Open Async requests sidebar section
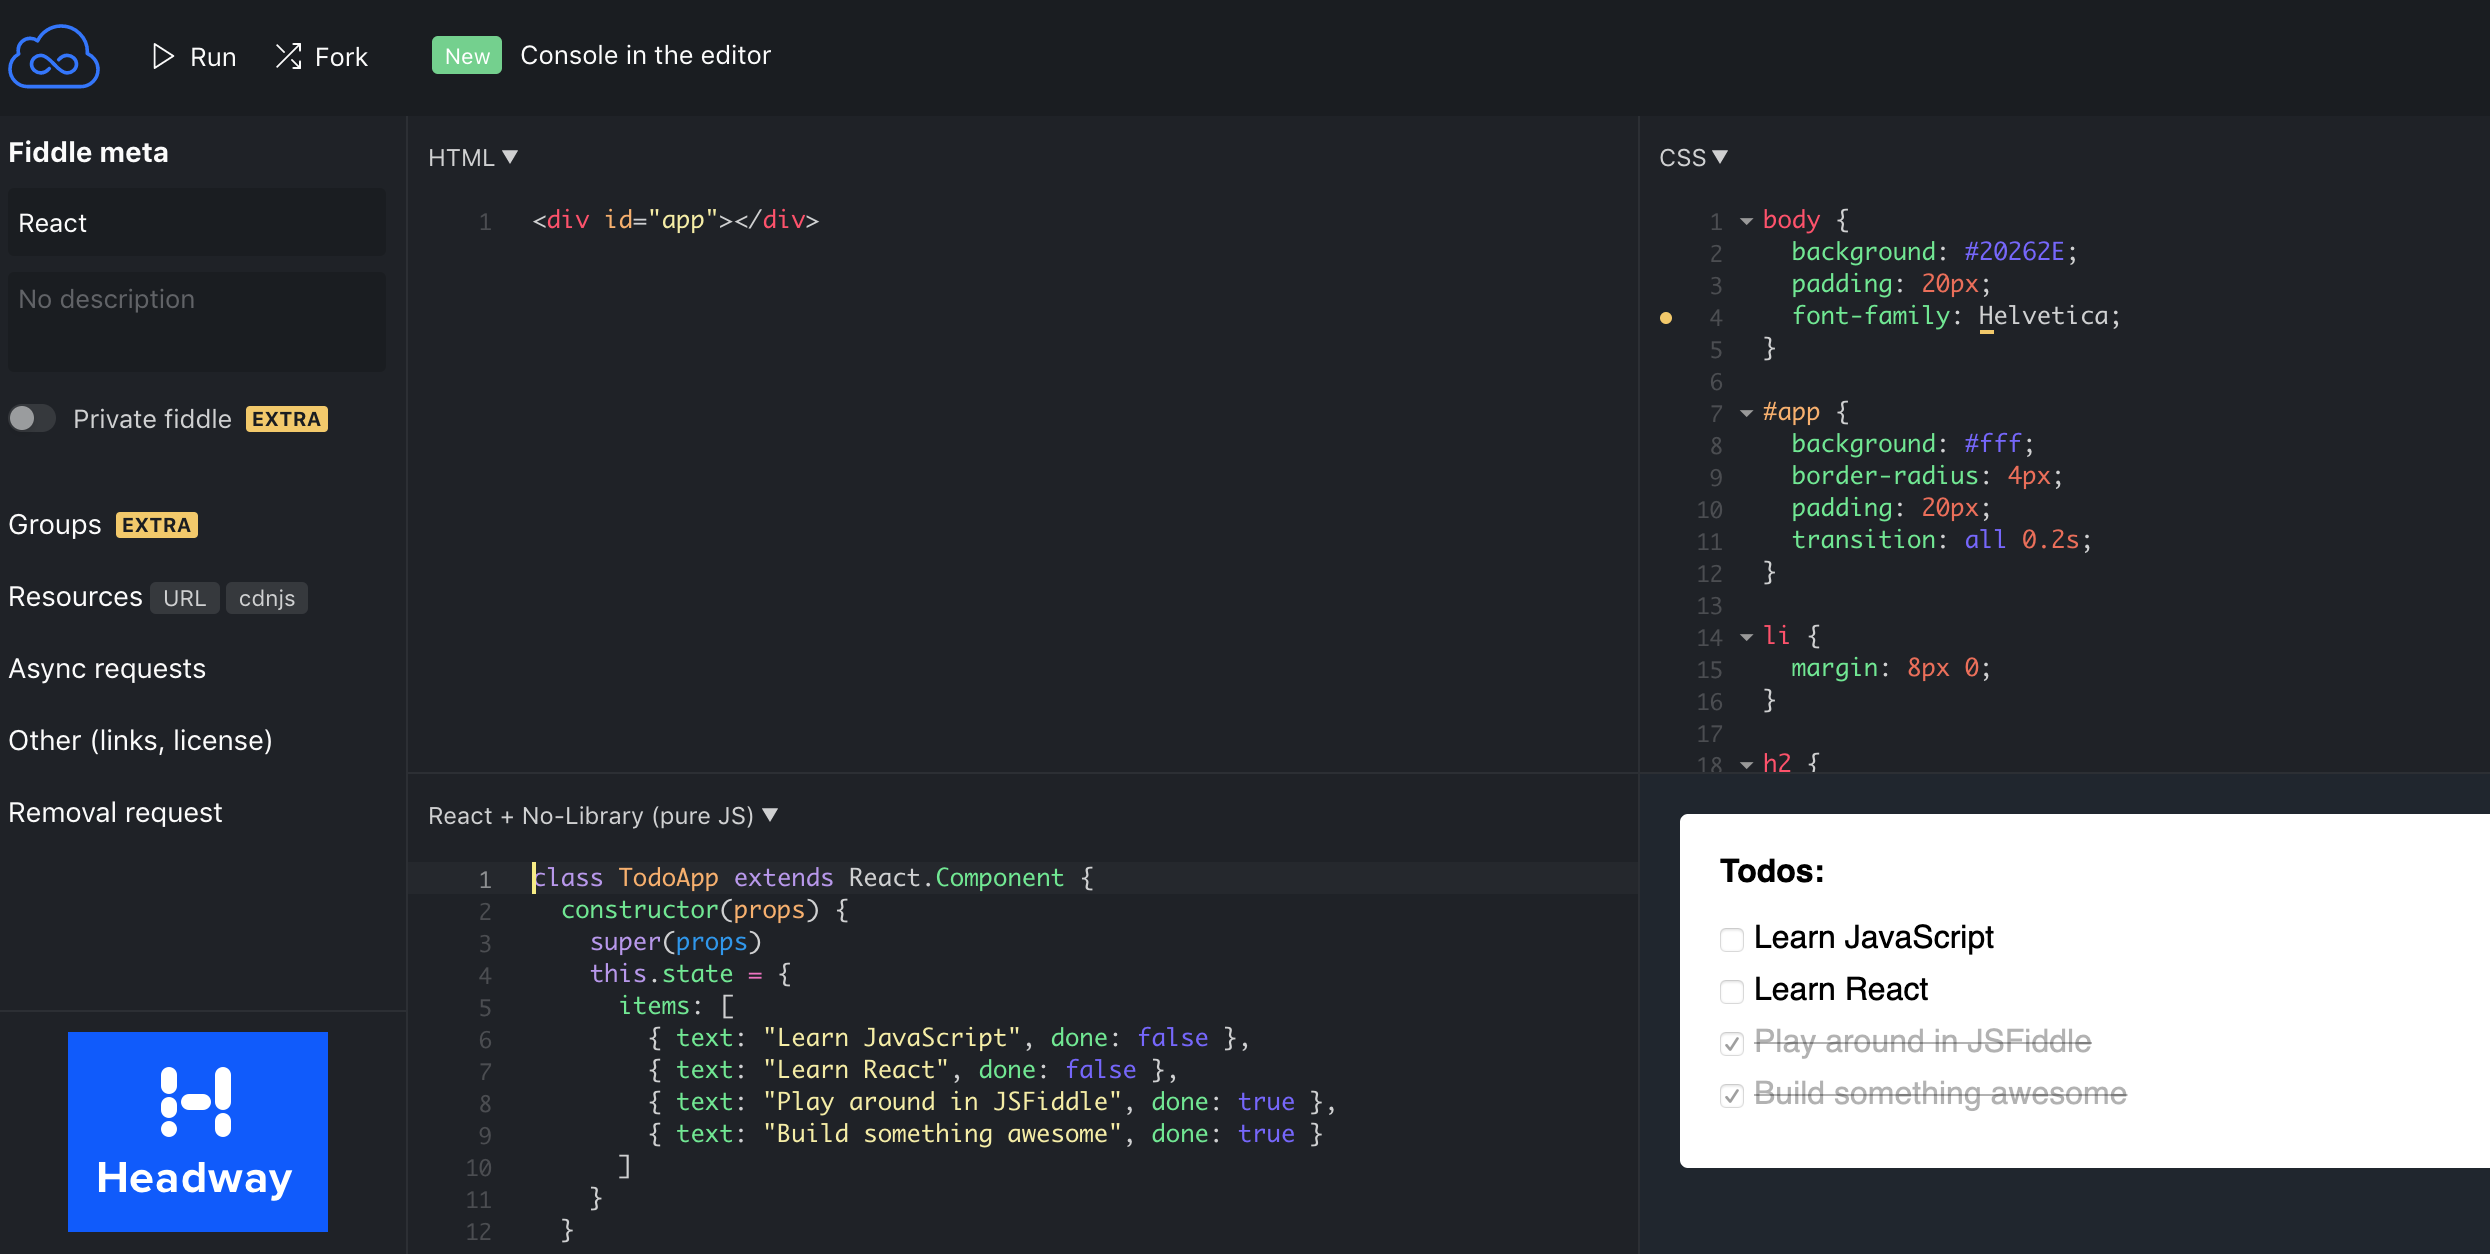The height and width of the screenshot is (1254, 2490). (x=107, y=668)
